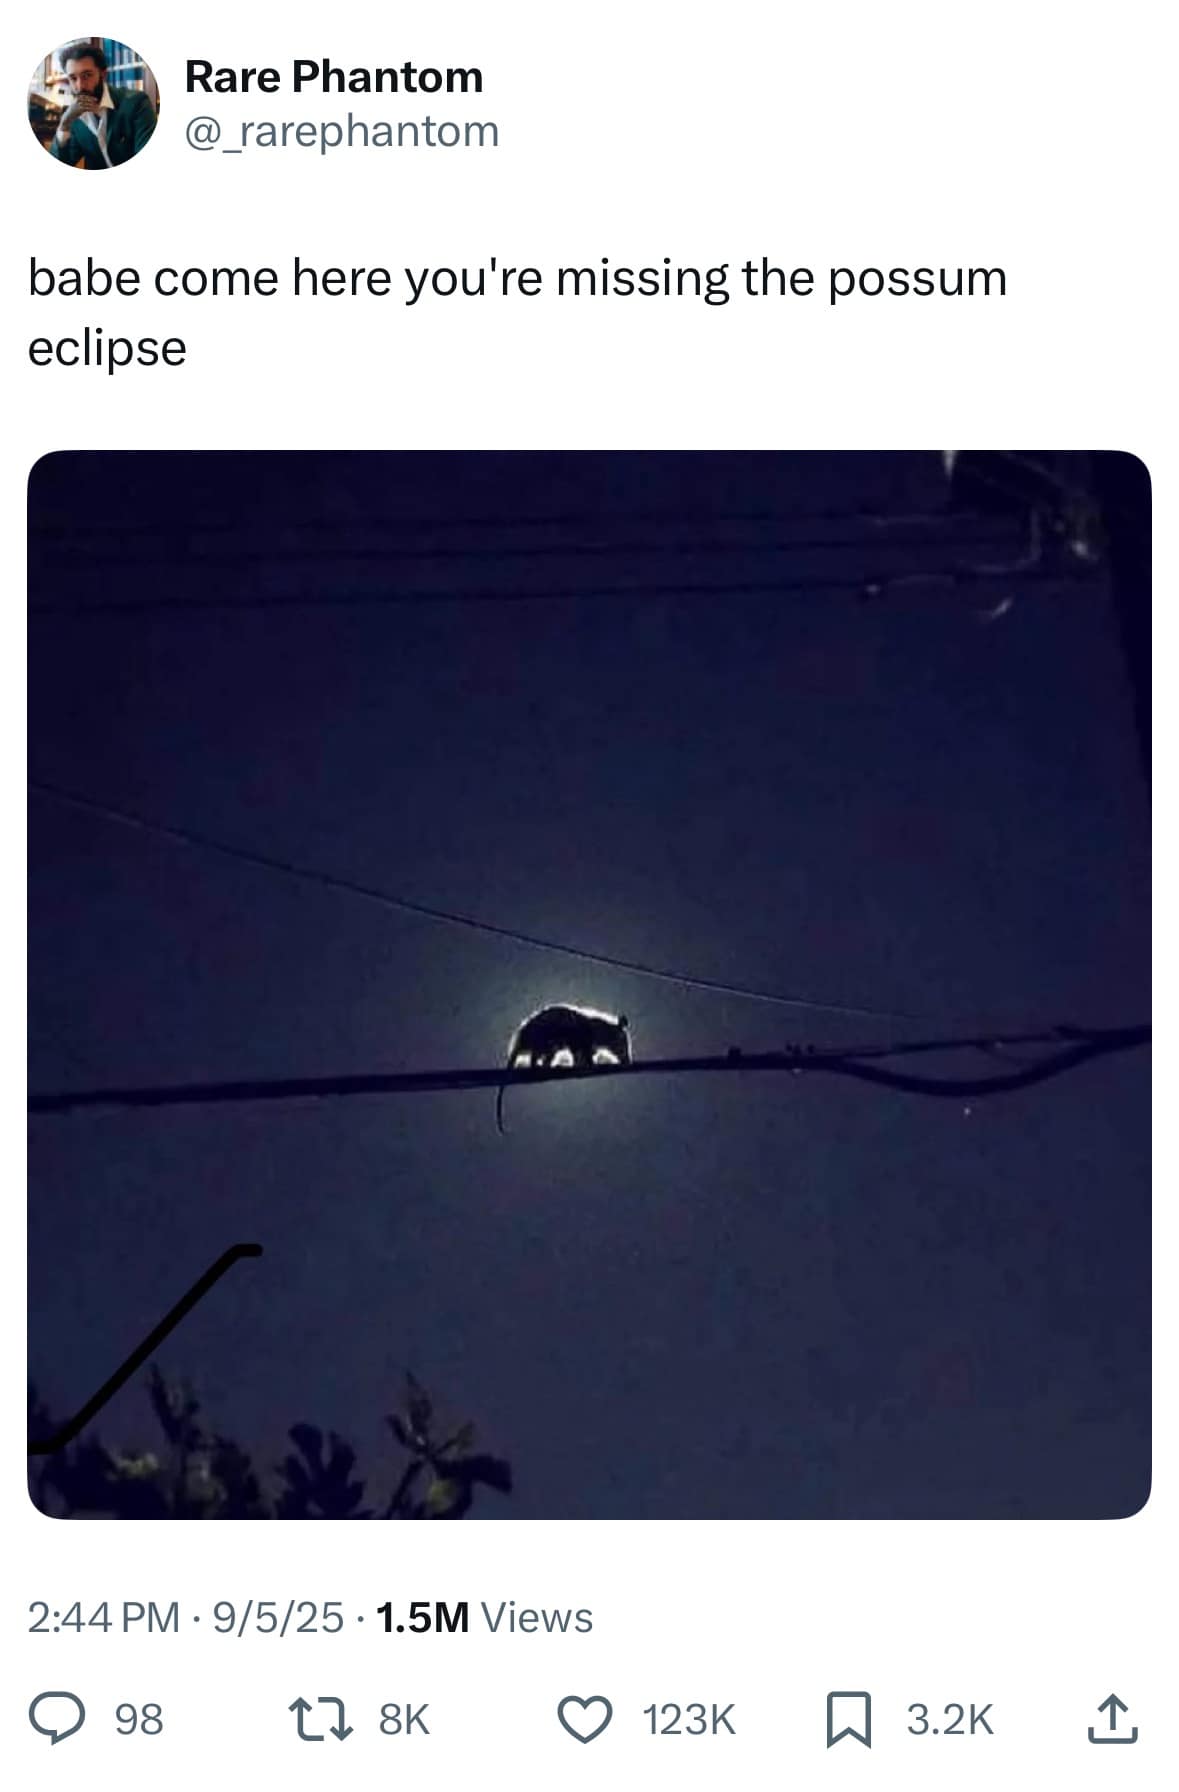The height and width of the screenshot is (1792, 1179).
Task: Open the share menu via the upload arrow icon
Action: (x=1113, y=1719)
